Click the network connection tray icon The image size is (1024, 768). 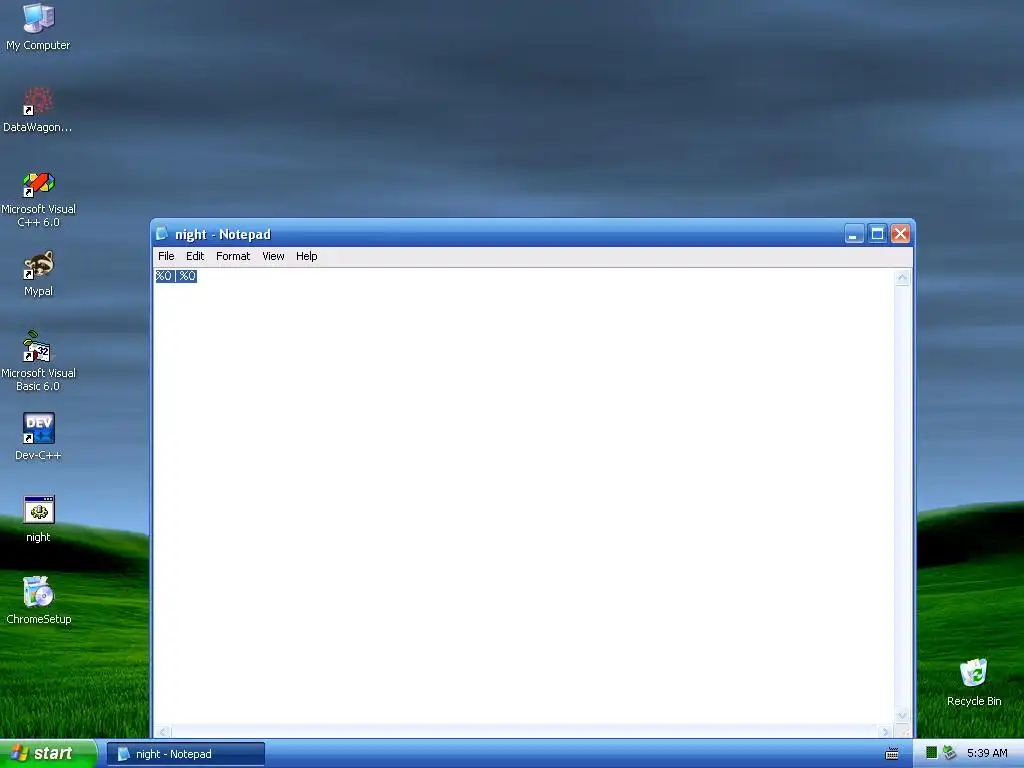(950, 753)
